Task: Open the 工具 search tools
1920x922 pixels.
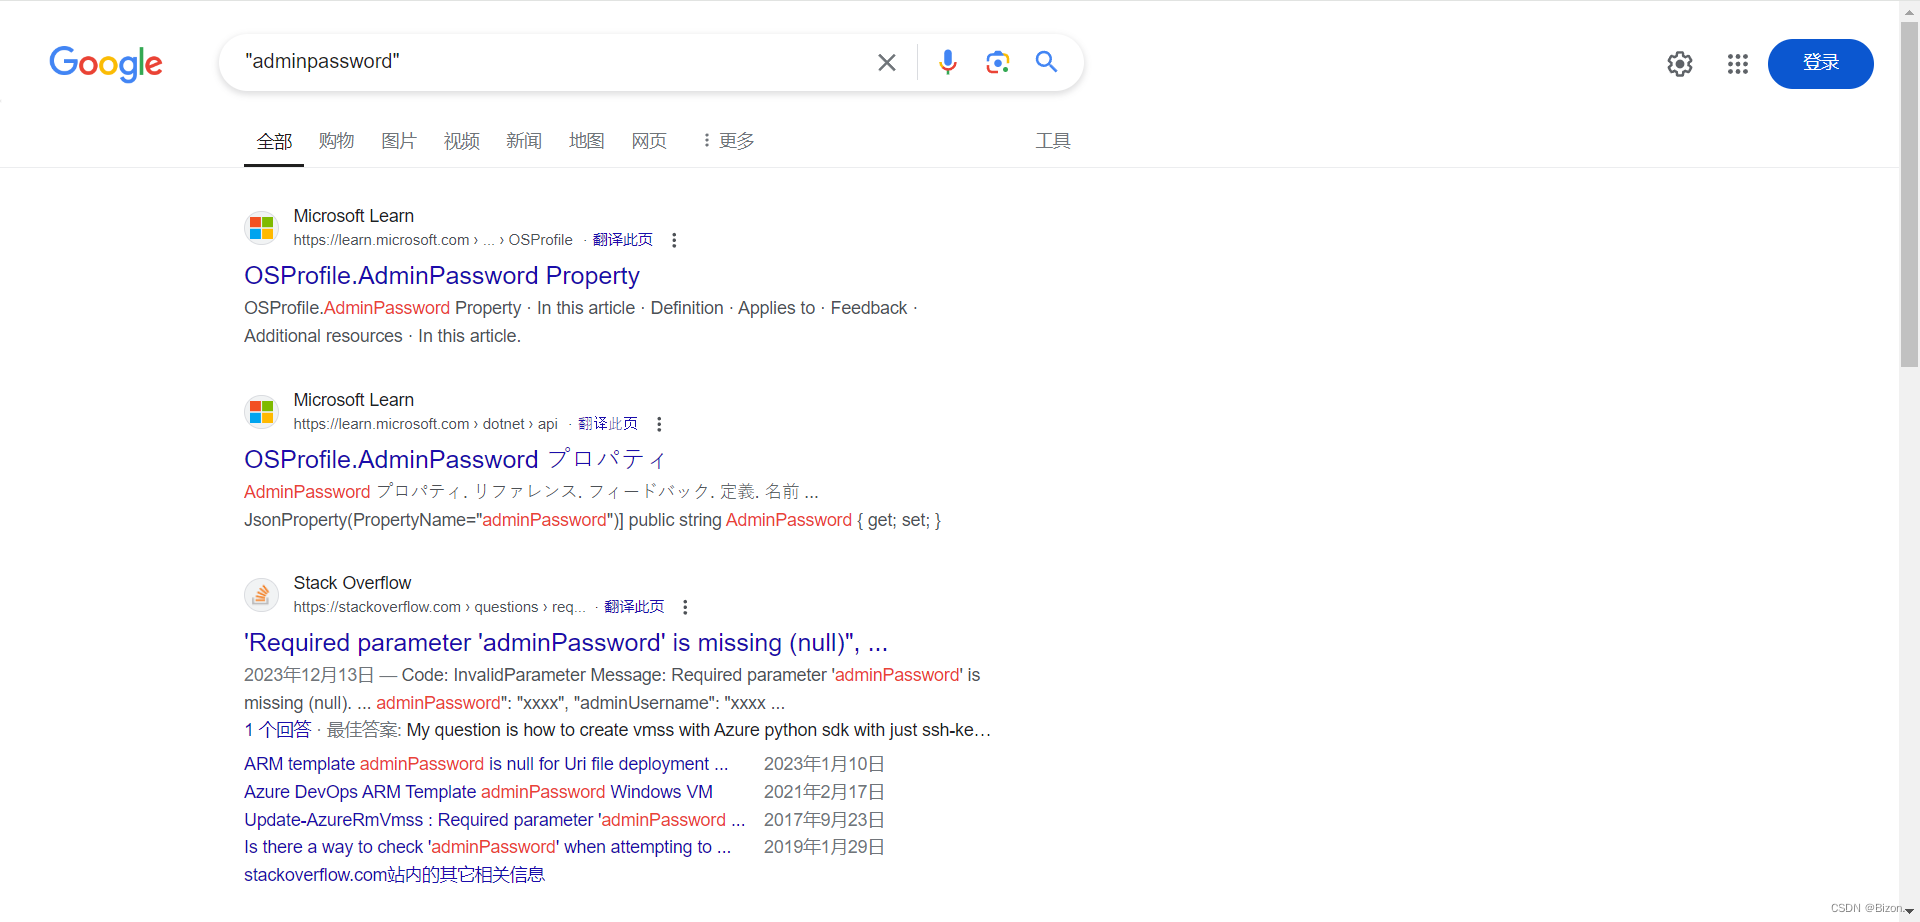Action: click(1052, 141)
